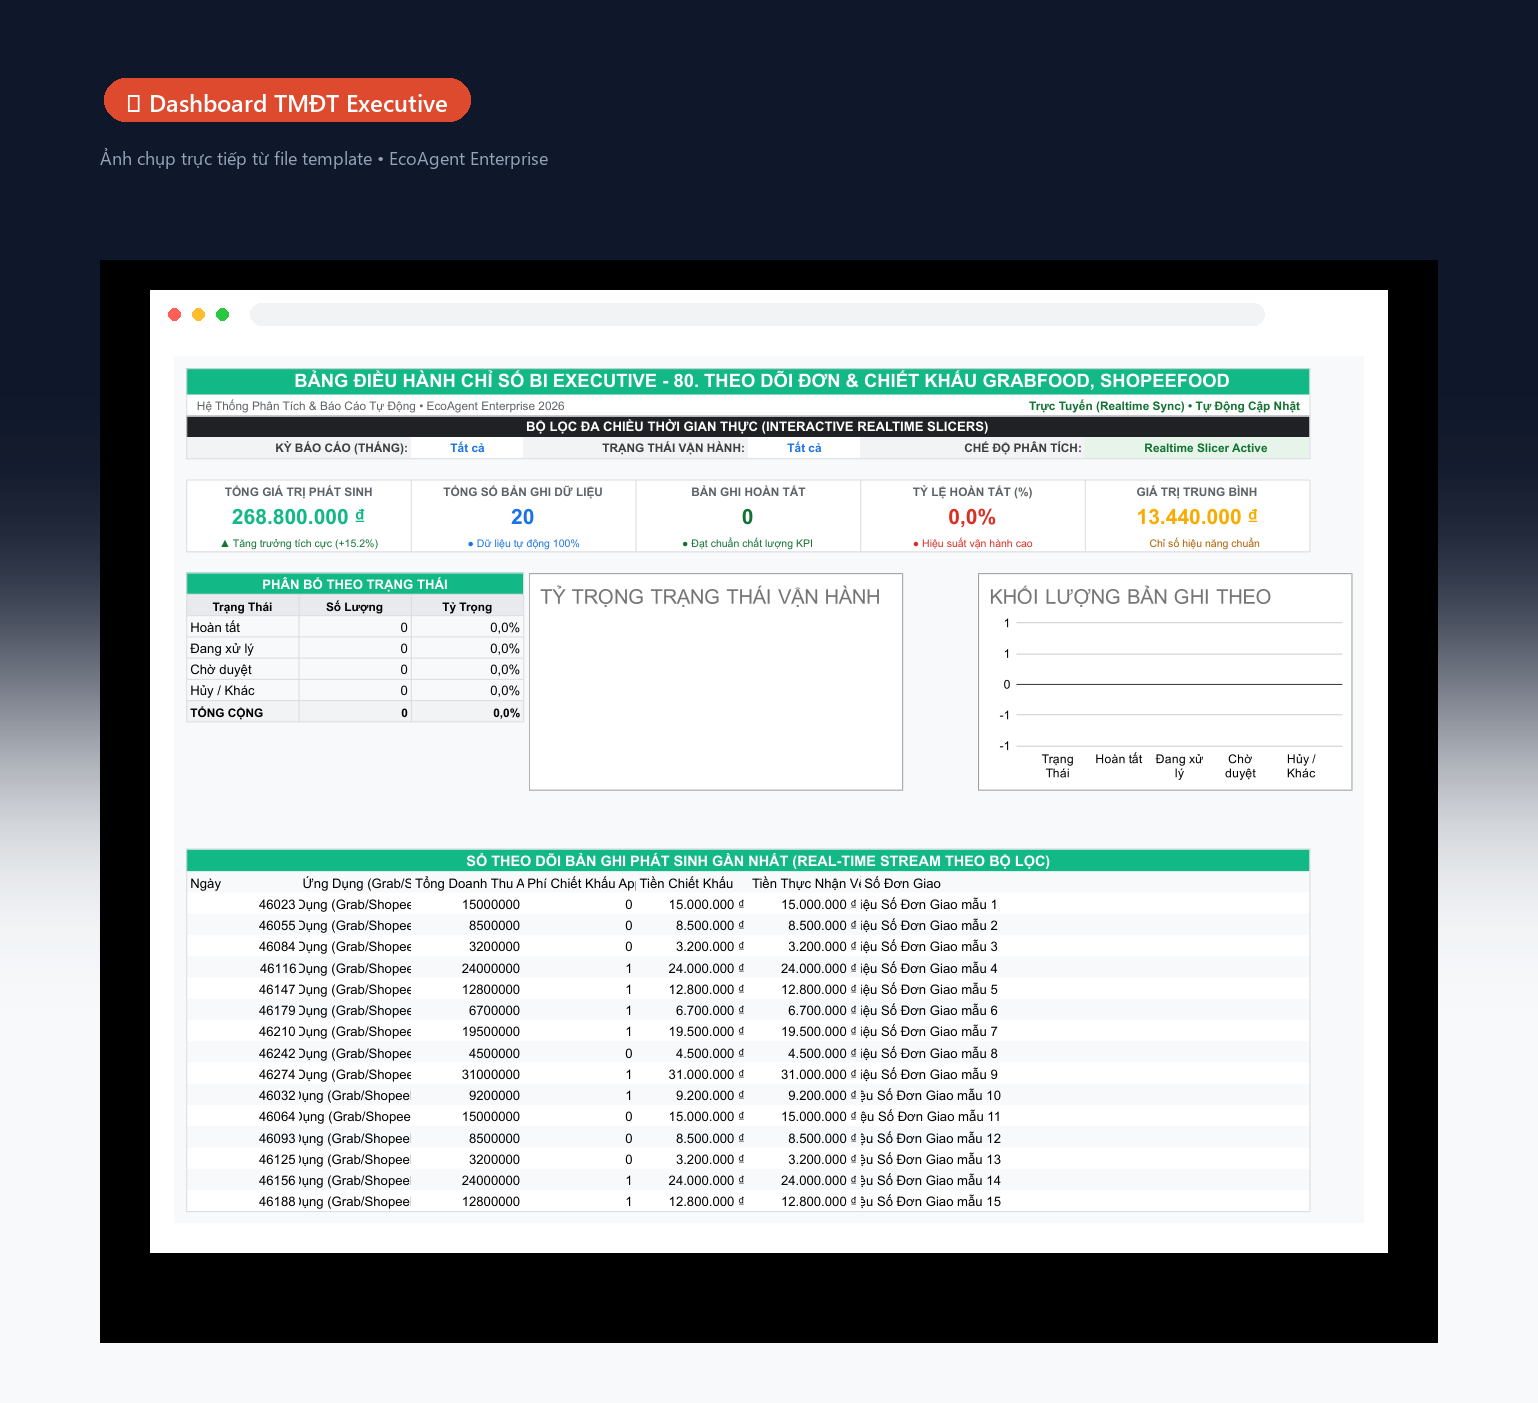Select the Hoàn tất row in status table
Image resolution: width=1538 pixels, height=1403 pixels.
(x=355, y=628)
